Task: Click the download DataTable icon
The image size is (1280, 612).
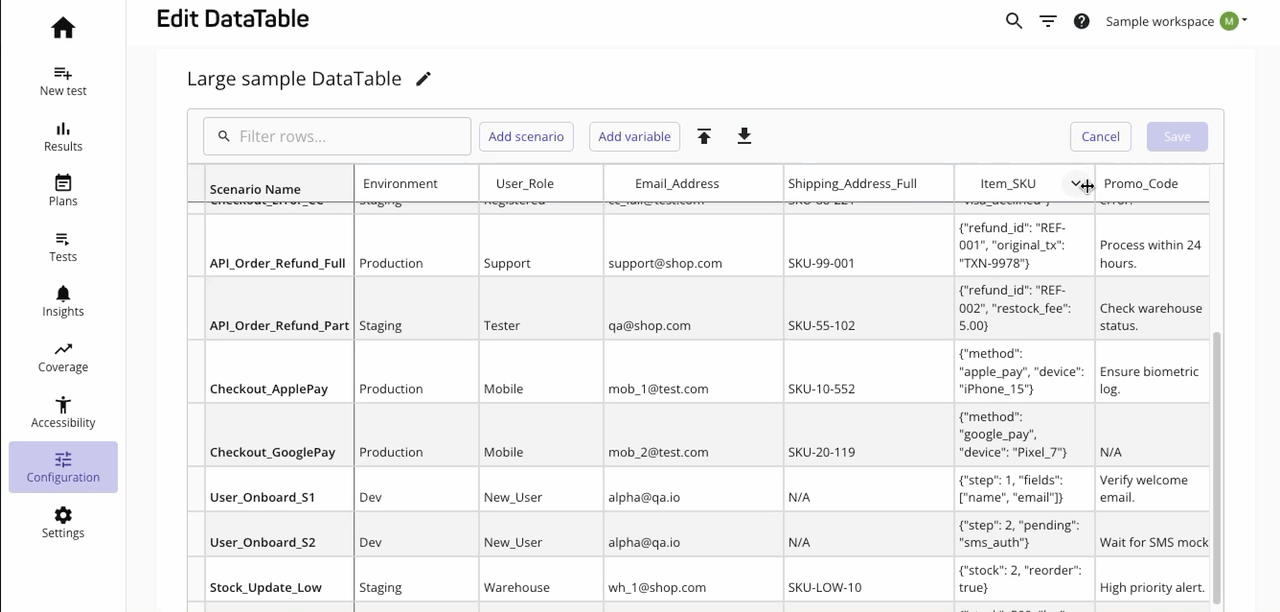Action: coord(744,136)
